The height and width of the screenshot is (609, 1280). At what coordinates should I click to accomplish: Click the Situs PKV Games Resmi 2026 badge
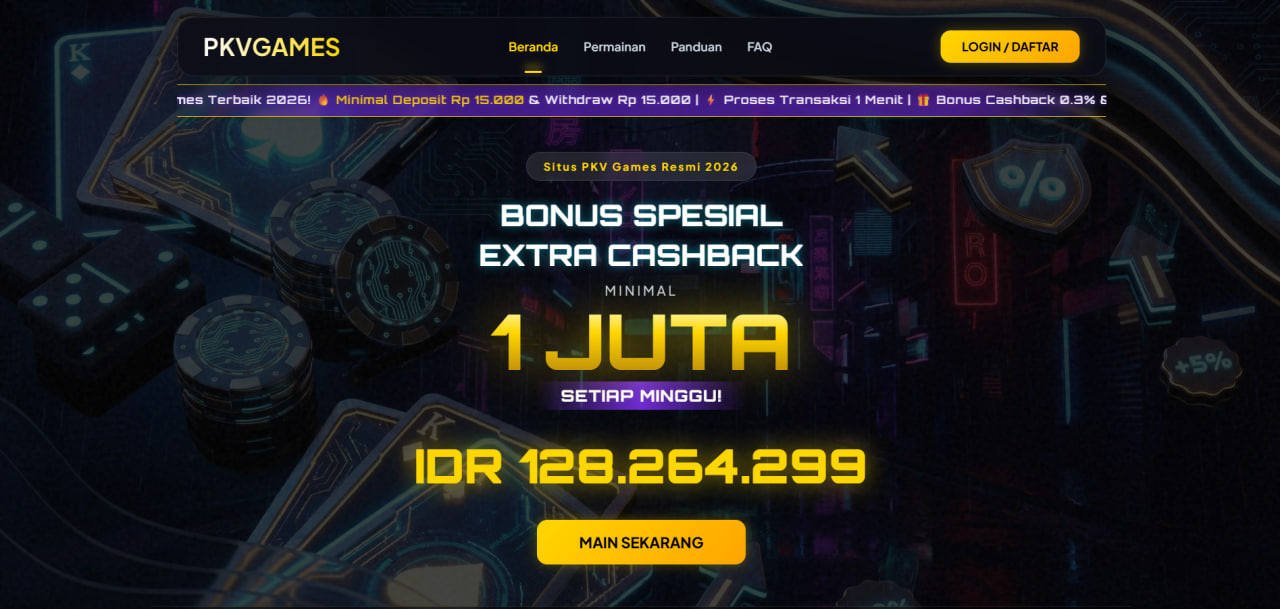coord(641,167)
